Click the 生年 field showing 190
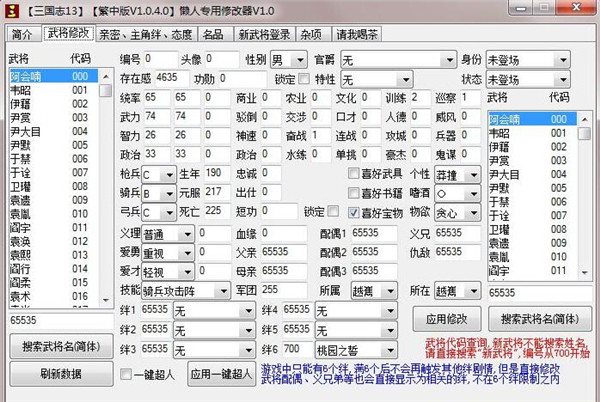This screenshot has width=600, height=402. coord(217,173)
